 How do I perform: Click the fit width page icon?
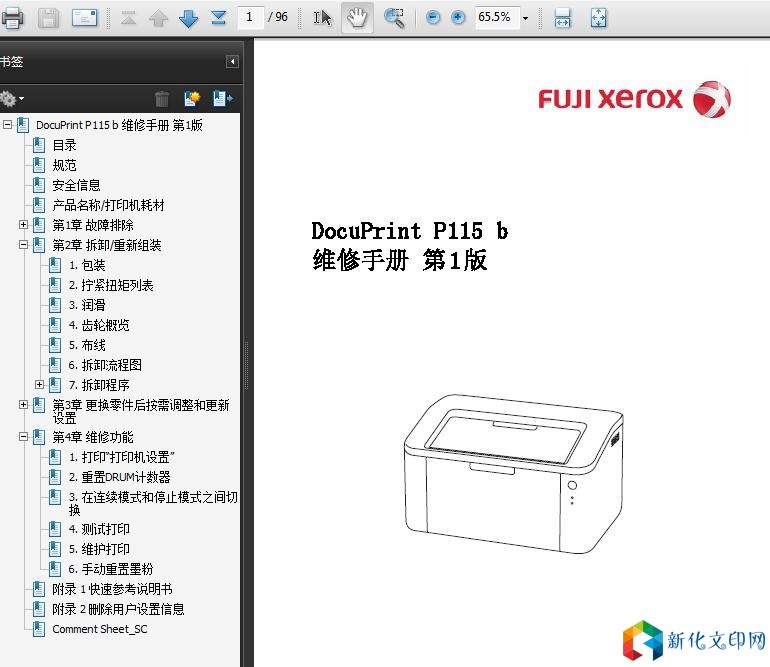563,17
